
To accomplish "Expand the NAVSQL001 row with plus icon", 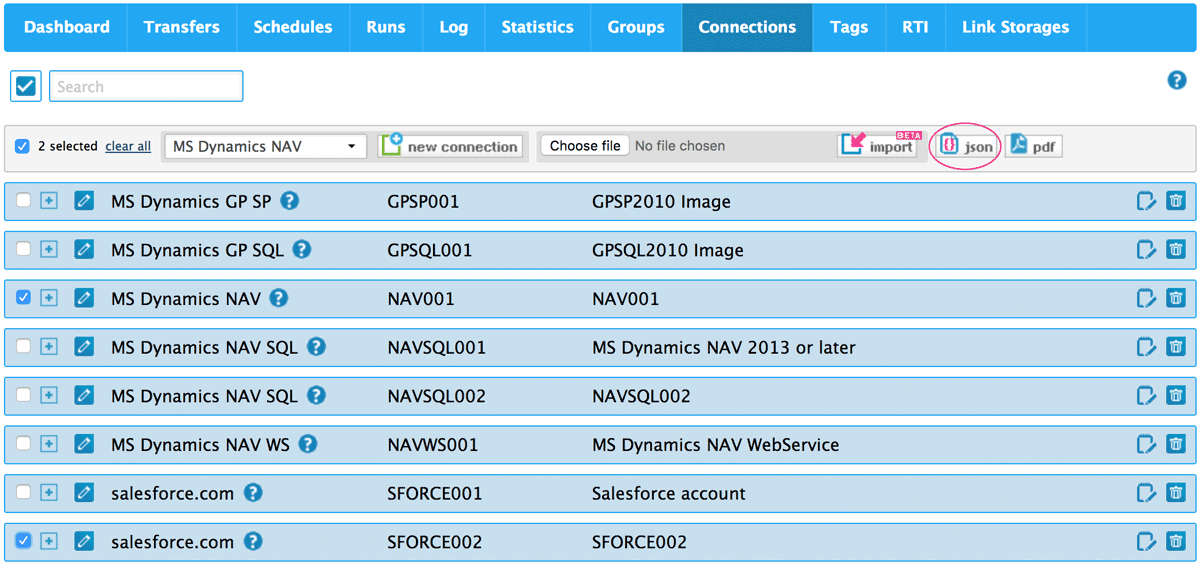I will click(48, 347).
